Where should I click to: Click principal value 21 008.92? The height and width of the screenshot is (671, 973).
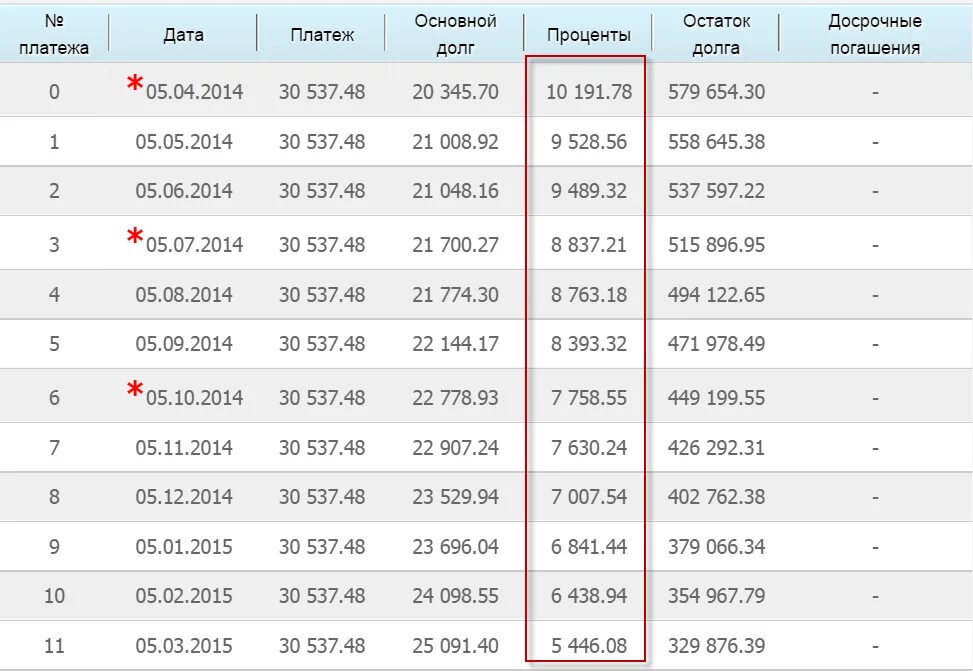click(x=455, y=142)
